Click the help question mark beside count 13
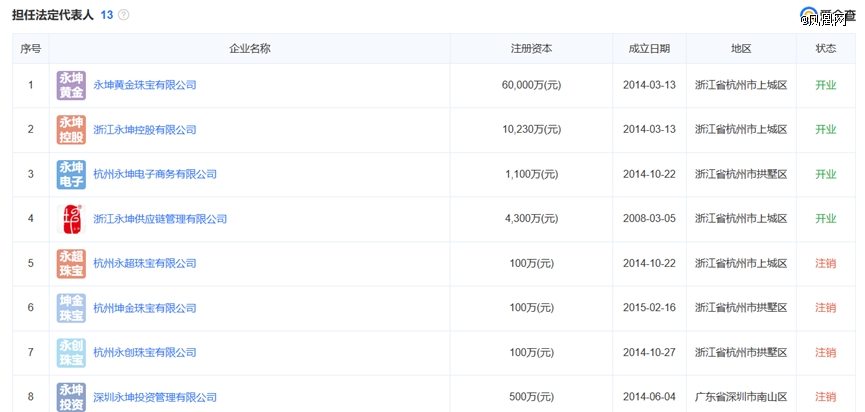Image resolution: width=865 pixels, height=412 pixels. click(x=123, y=15)
